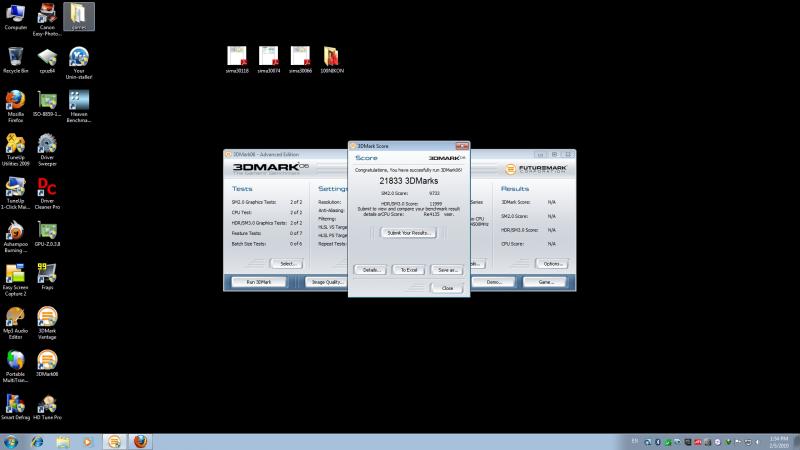Open Your Uninstaller shortcut
800x450 pixels.
pos(79,63)
